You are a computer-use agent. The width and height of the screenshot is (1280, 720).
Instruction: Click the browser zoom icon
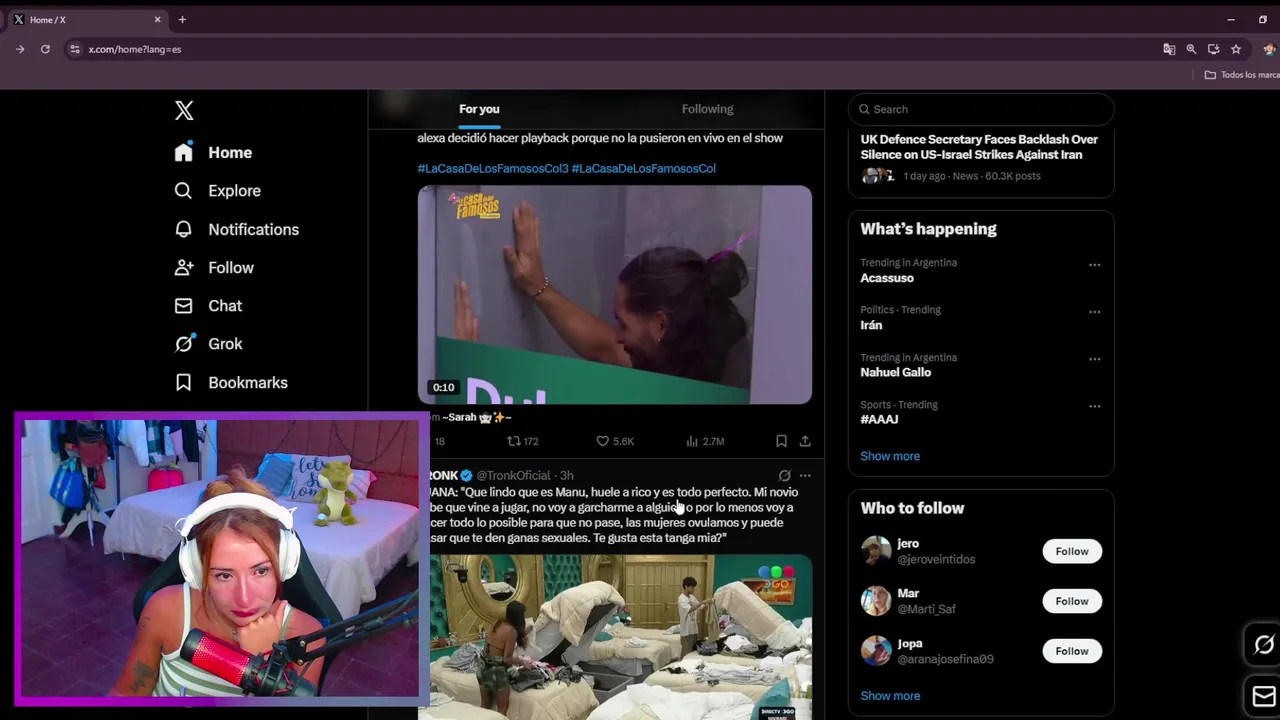[1191, 49]
